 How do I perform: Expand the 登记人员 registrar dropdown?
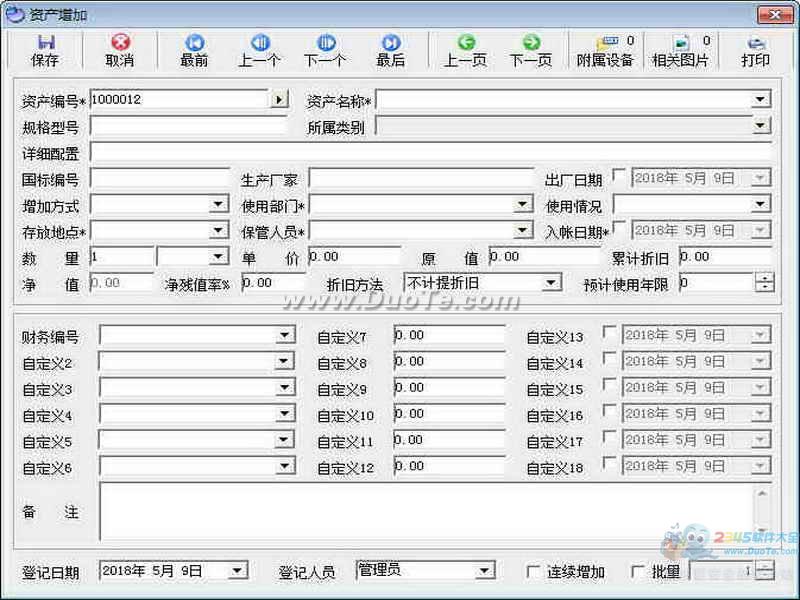[485, 571]
